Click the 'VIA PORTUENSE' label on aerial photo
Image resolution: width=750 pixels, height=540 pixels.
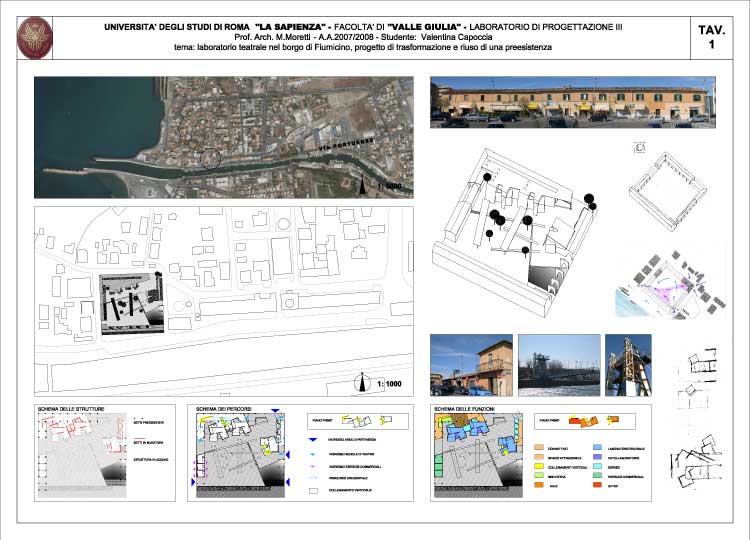[x=347, y=145]
